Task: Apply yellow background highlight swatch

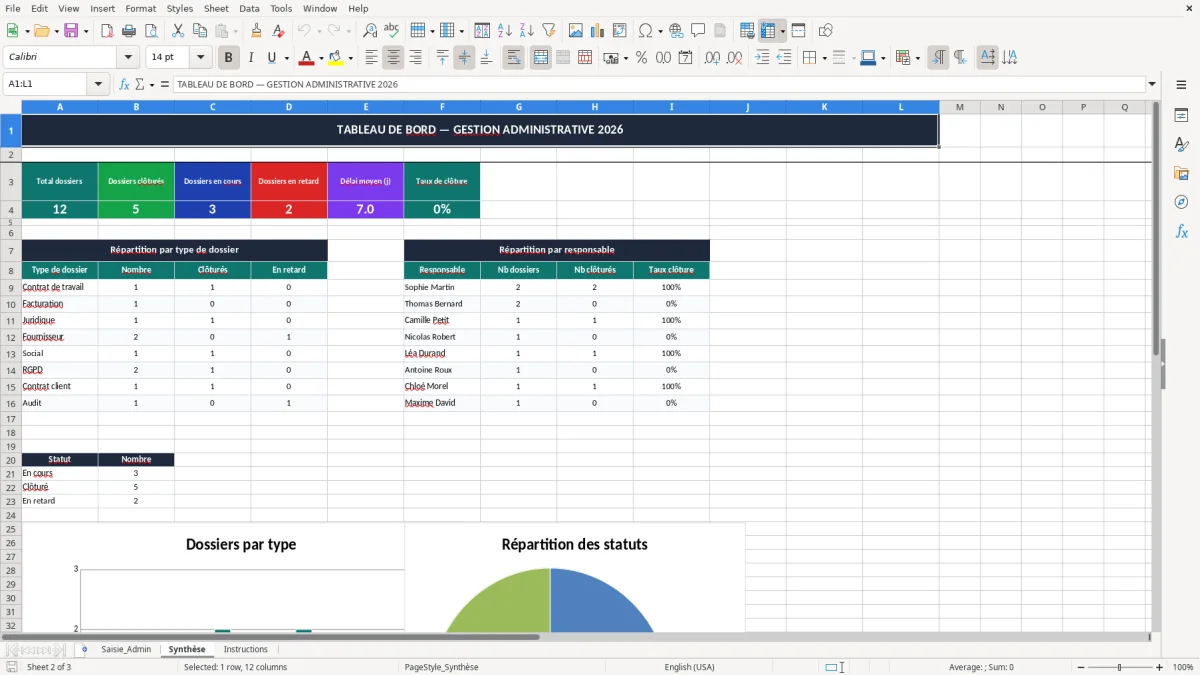Action: click(336, 58)
